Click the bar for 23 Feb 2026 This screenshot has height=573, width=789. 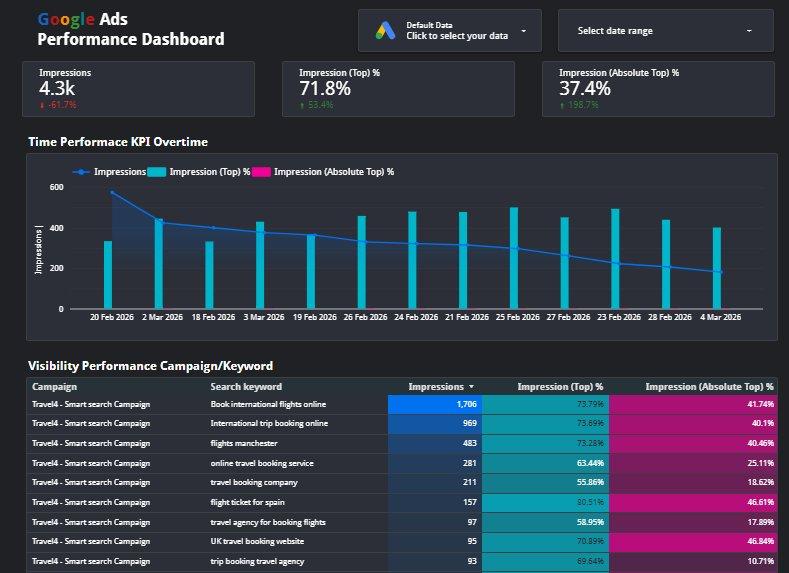[x=615, y=259]
